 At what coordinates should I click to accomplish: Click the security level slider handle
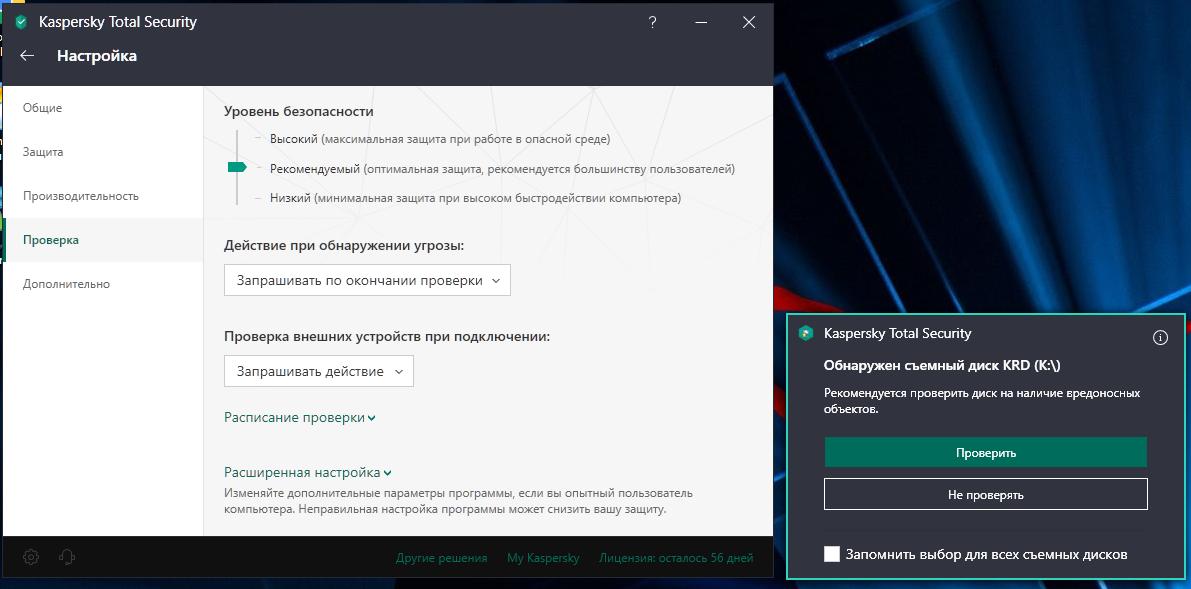click(237, 167)
